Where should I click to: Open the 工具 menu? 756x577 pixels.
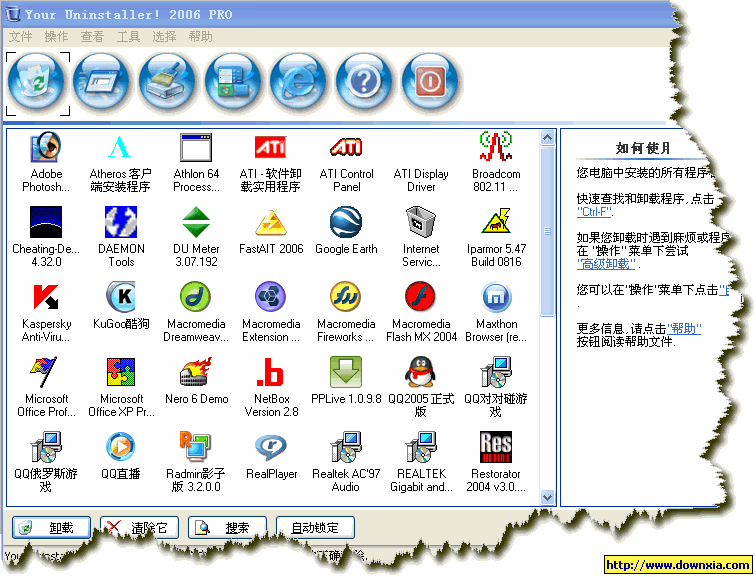coord(128,37)
